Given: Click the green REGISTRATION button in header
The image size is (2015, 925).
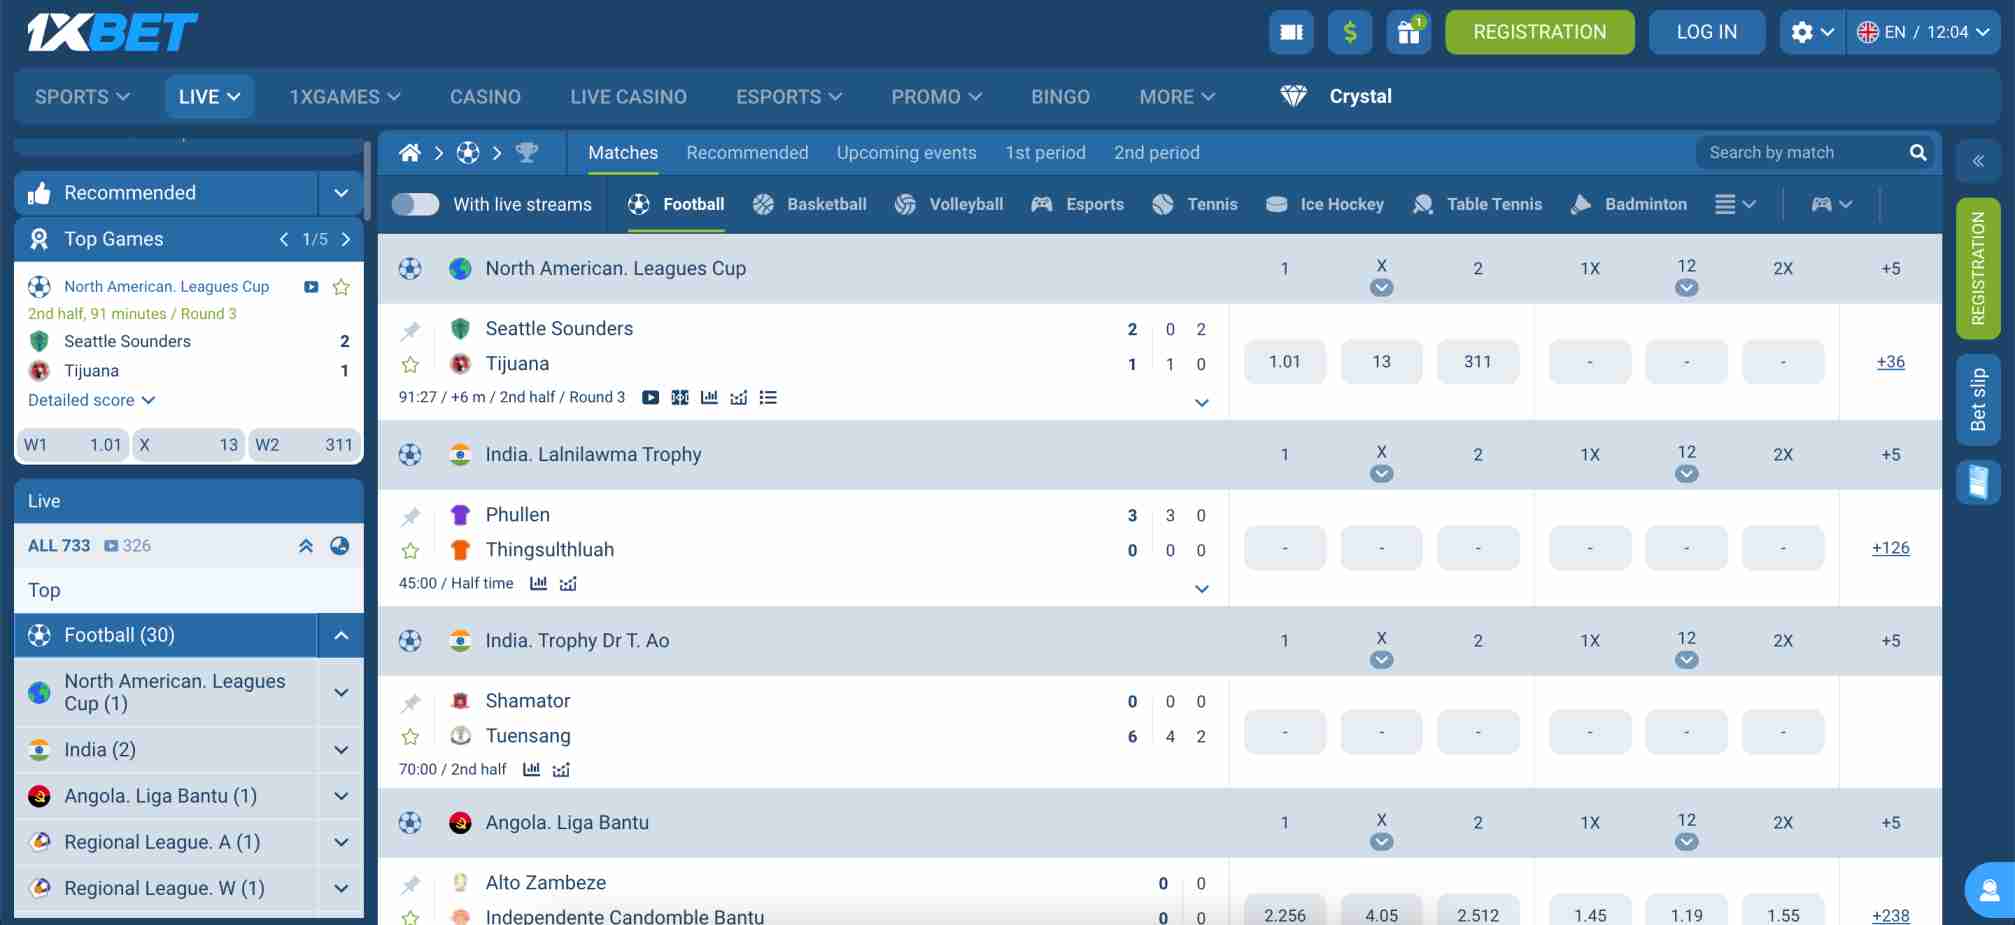Looking at the screenshot, I should point(1540,32).
